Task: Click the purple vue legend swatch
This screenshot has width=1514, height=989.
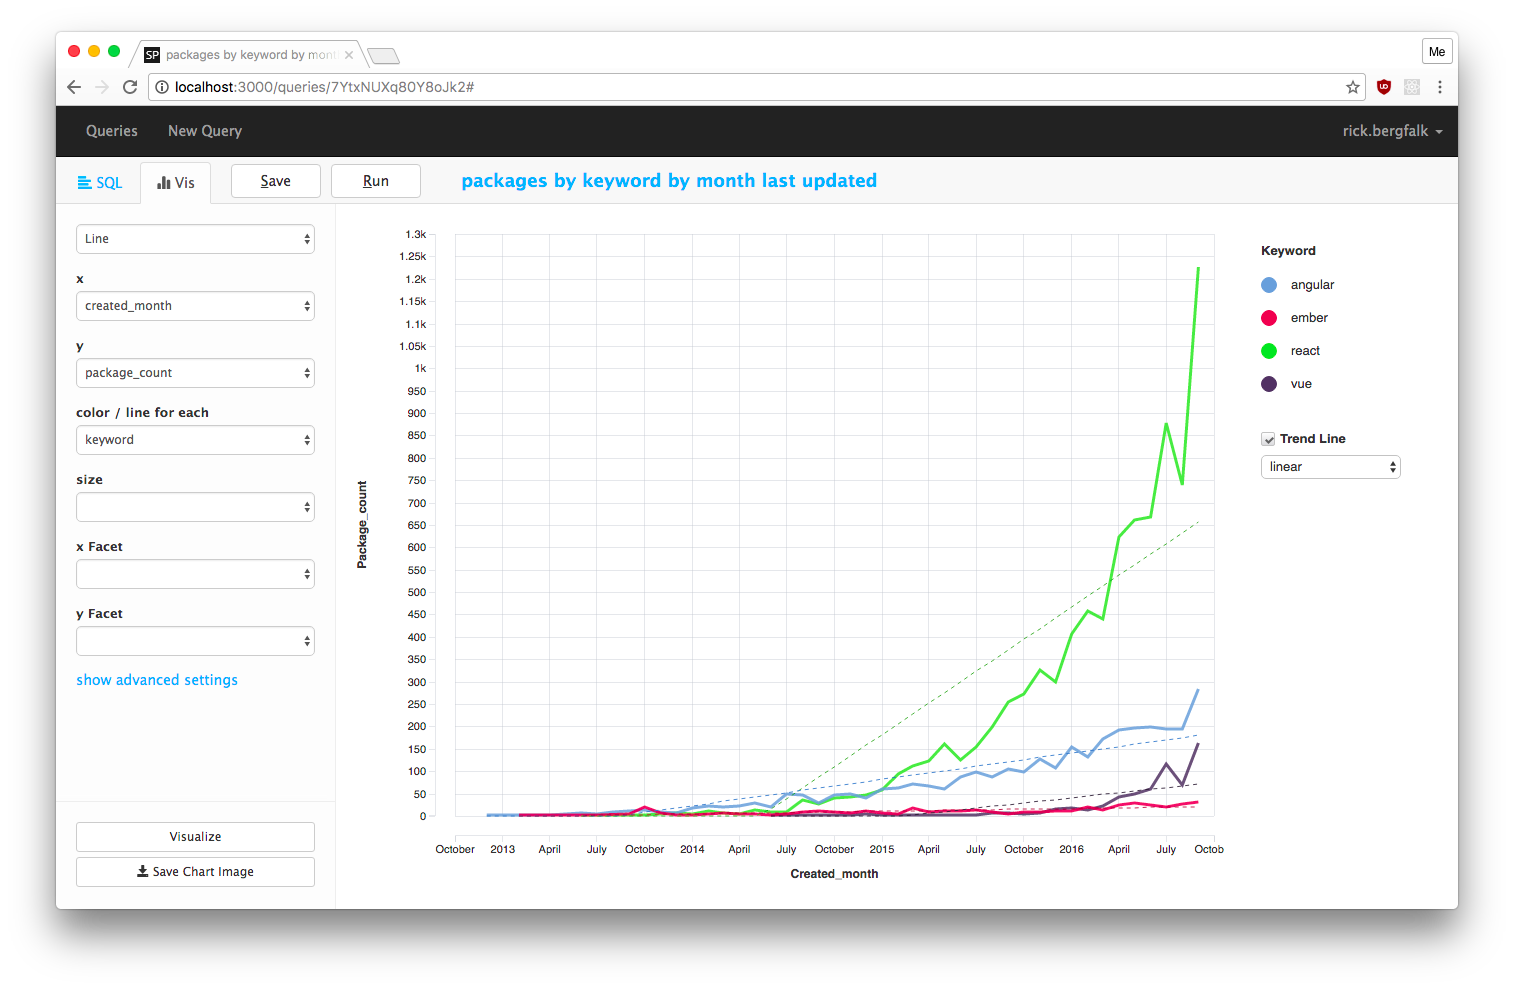Action: click(1269, 384)
